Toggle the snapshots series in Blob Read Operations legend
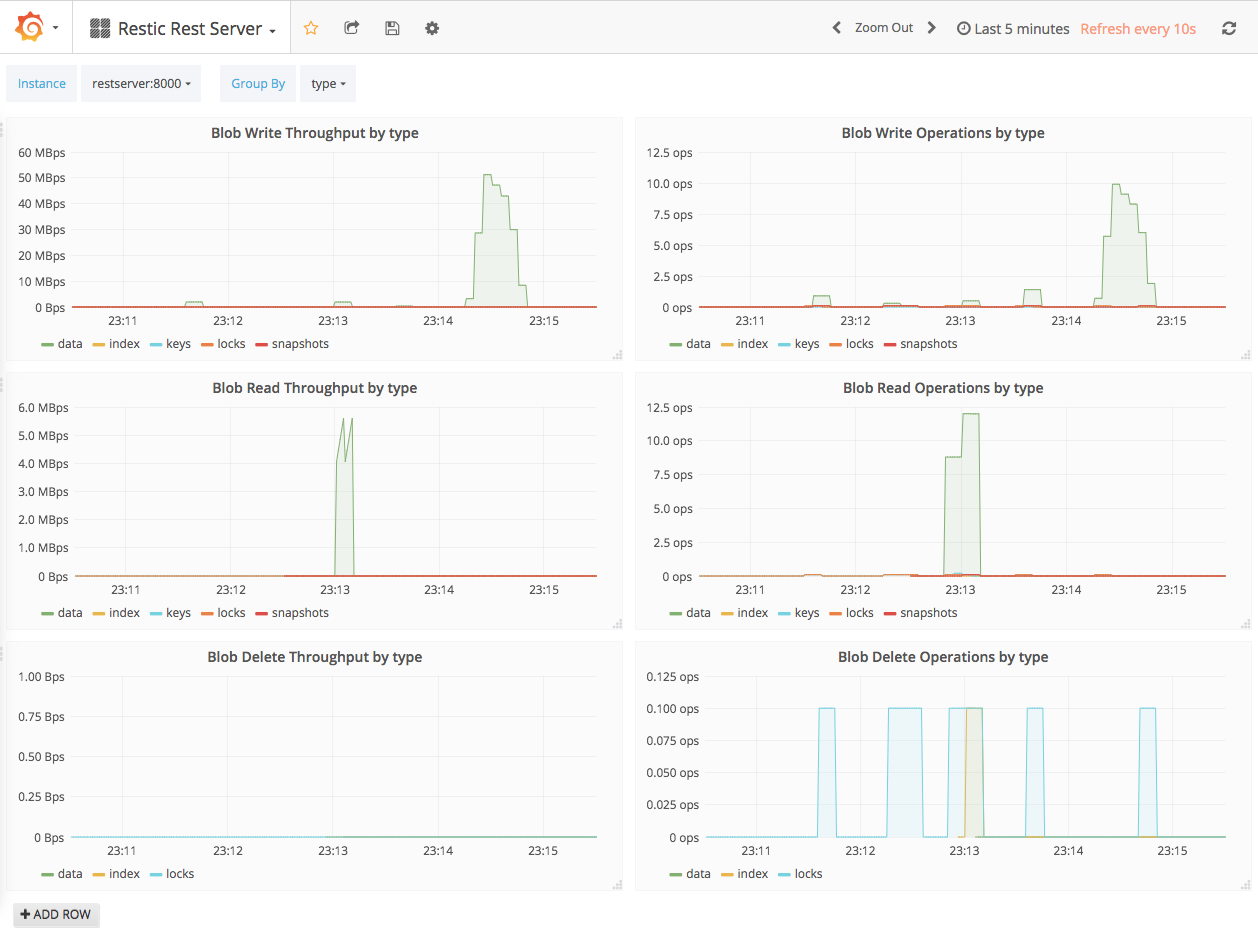1258x935 pixels. (928, 612)
